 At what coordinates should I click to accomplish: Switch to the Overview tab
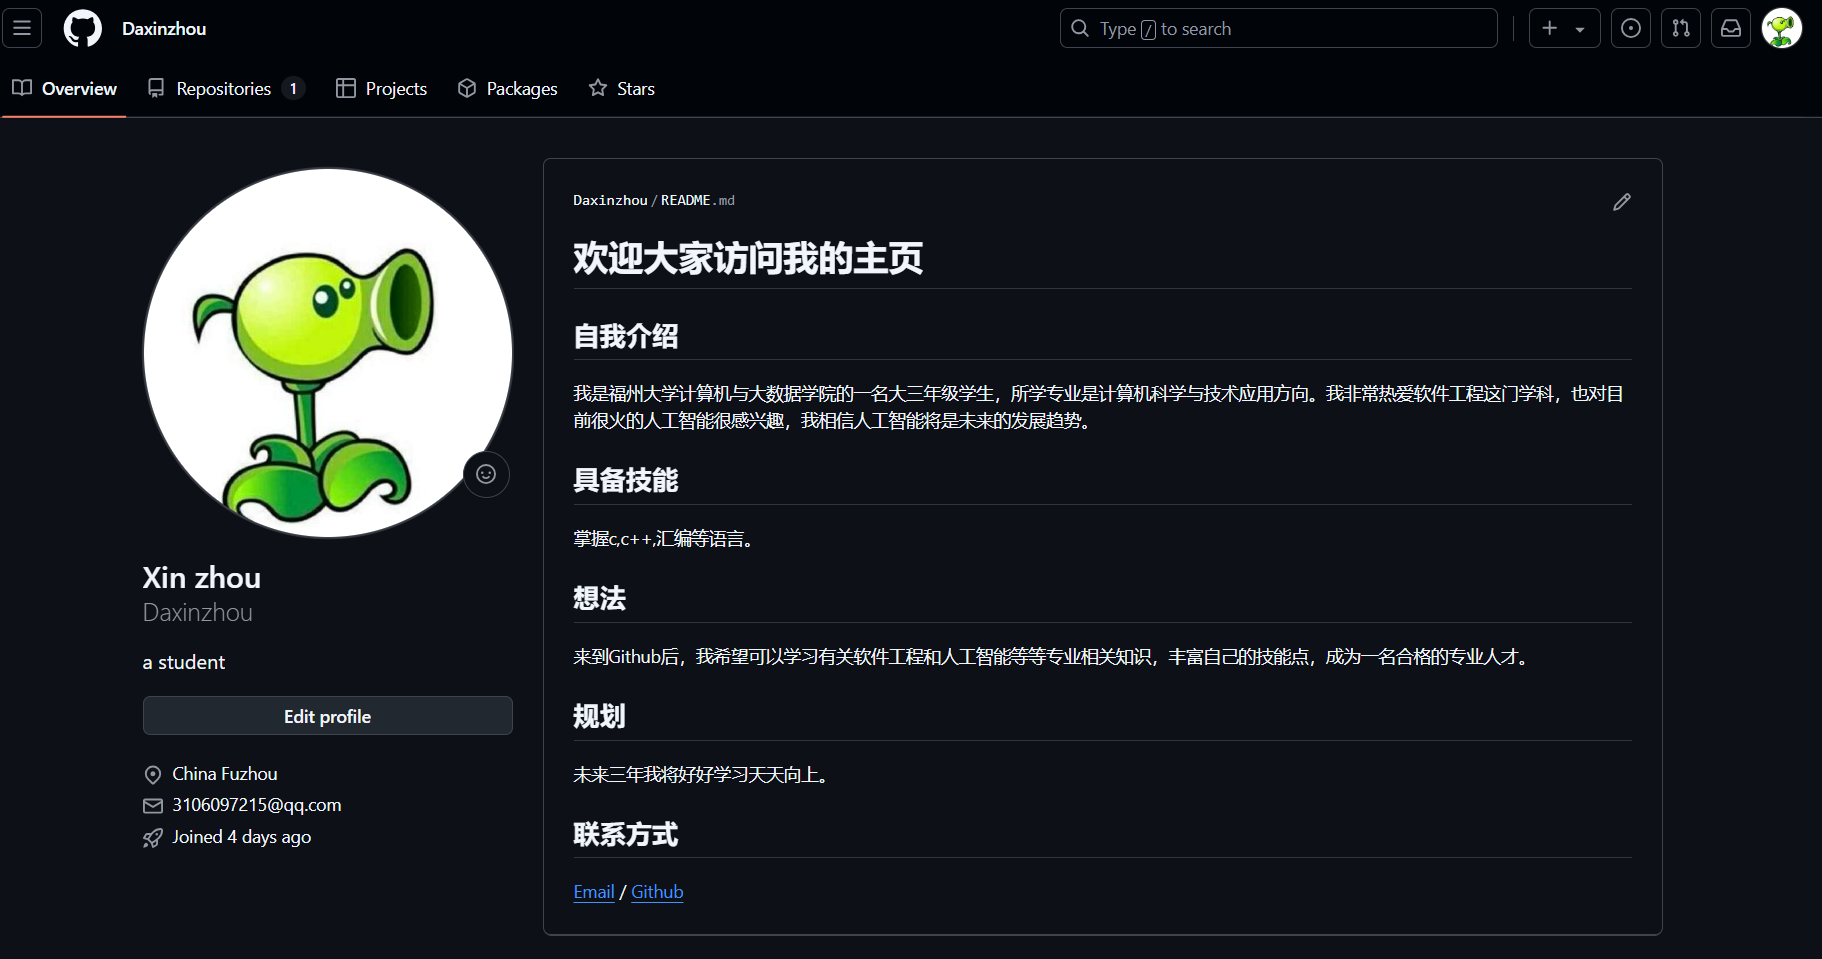click(65, 89)
